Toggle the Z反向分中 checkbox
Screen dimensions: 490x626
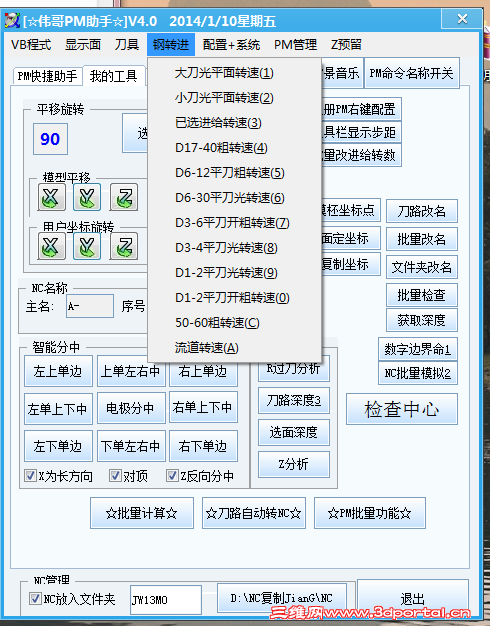172,475
